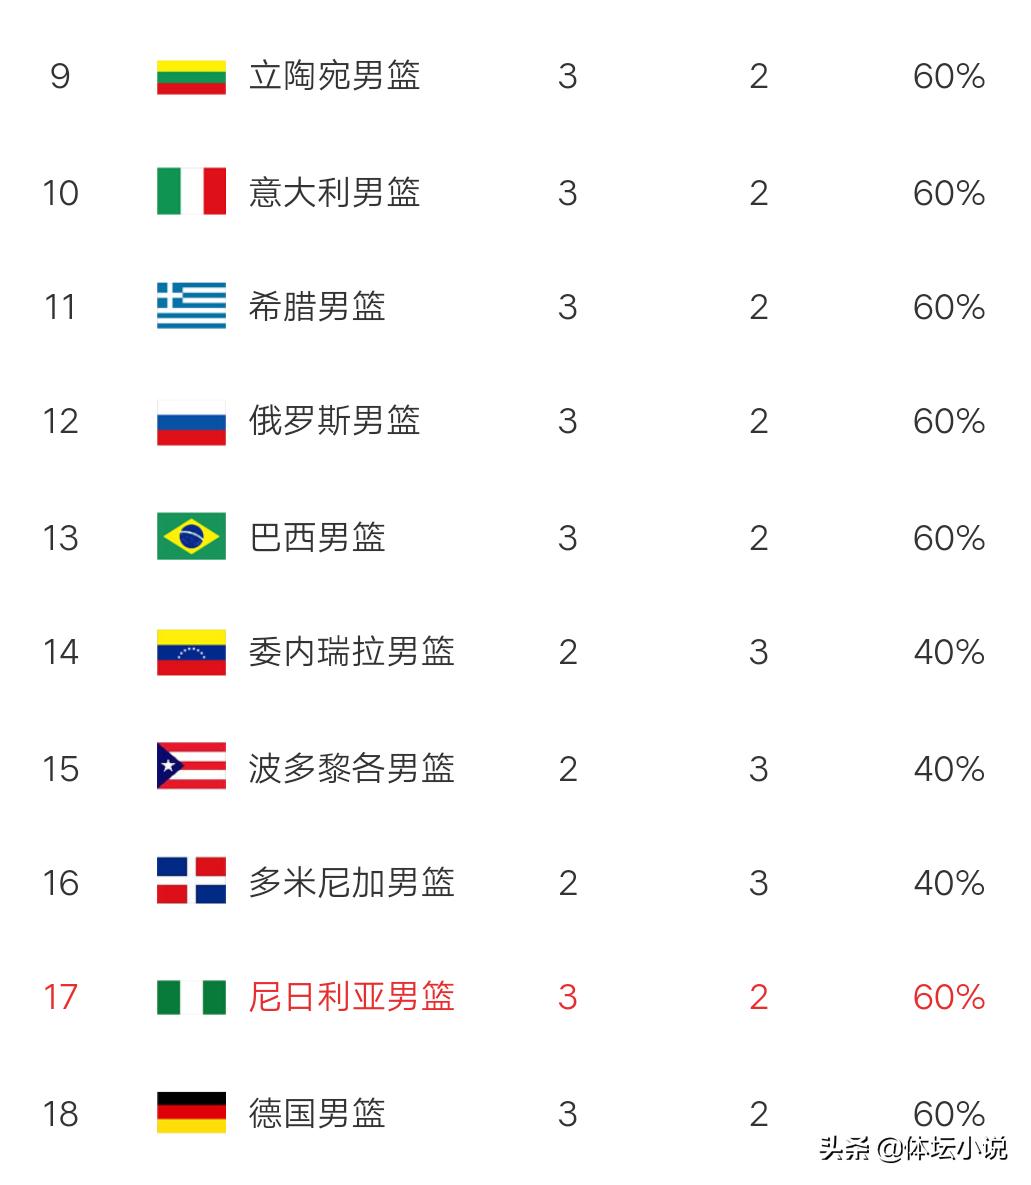Open the 委内瑞拉男篮 team link
1031x1185 pixels.
point(351,651)
